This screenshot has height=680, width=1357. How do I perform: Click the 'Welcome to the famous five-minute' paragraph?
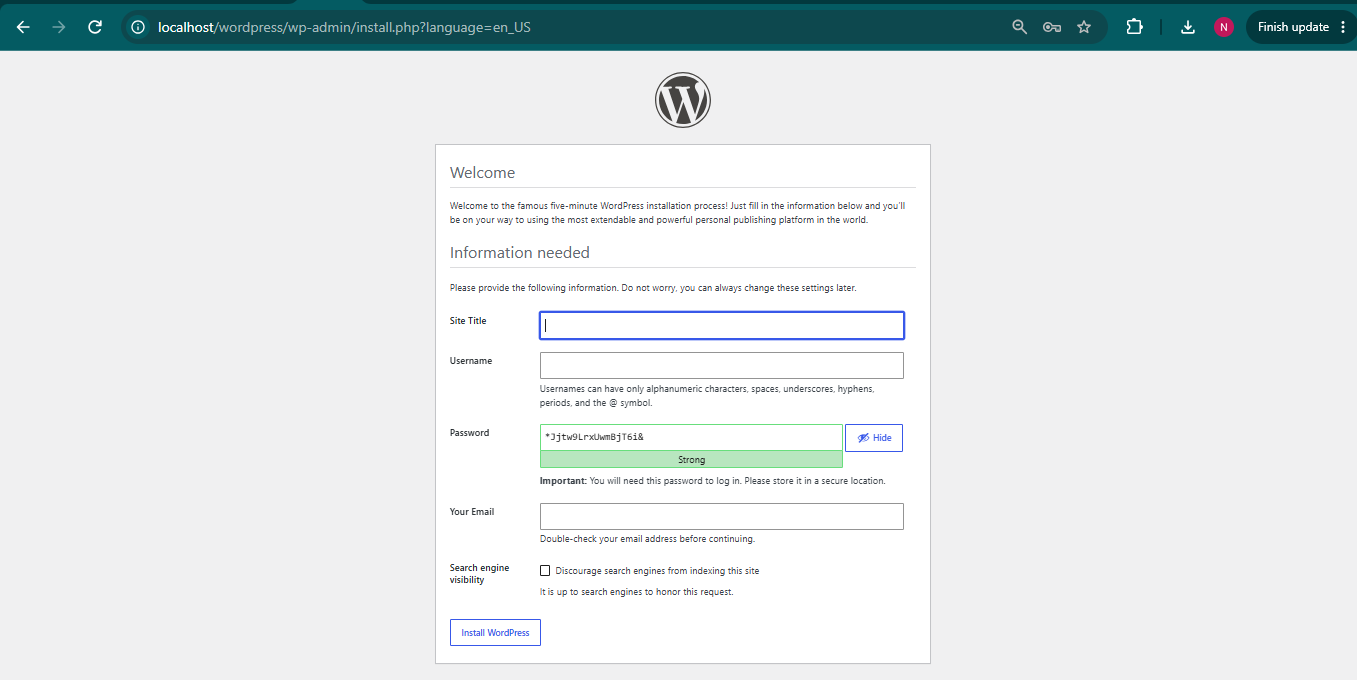click(678, 213)
